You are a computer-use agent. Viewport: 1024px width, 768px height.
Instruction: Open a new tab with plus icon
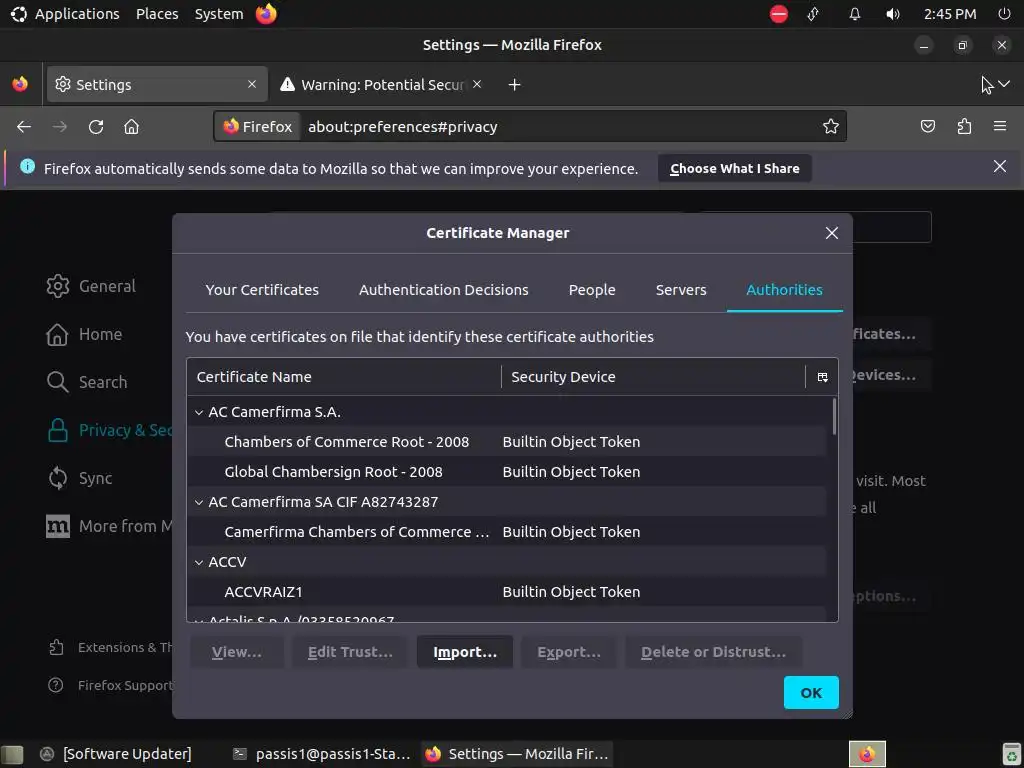[x=514, y=84]
